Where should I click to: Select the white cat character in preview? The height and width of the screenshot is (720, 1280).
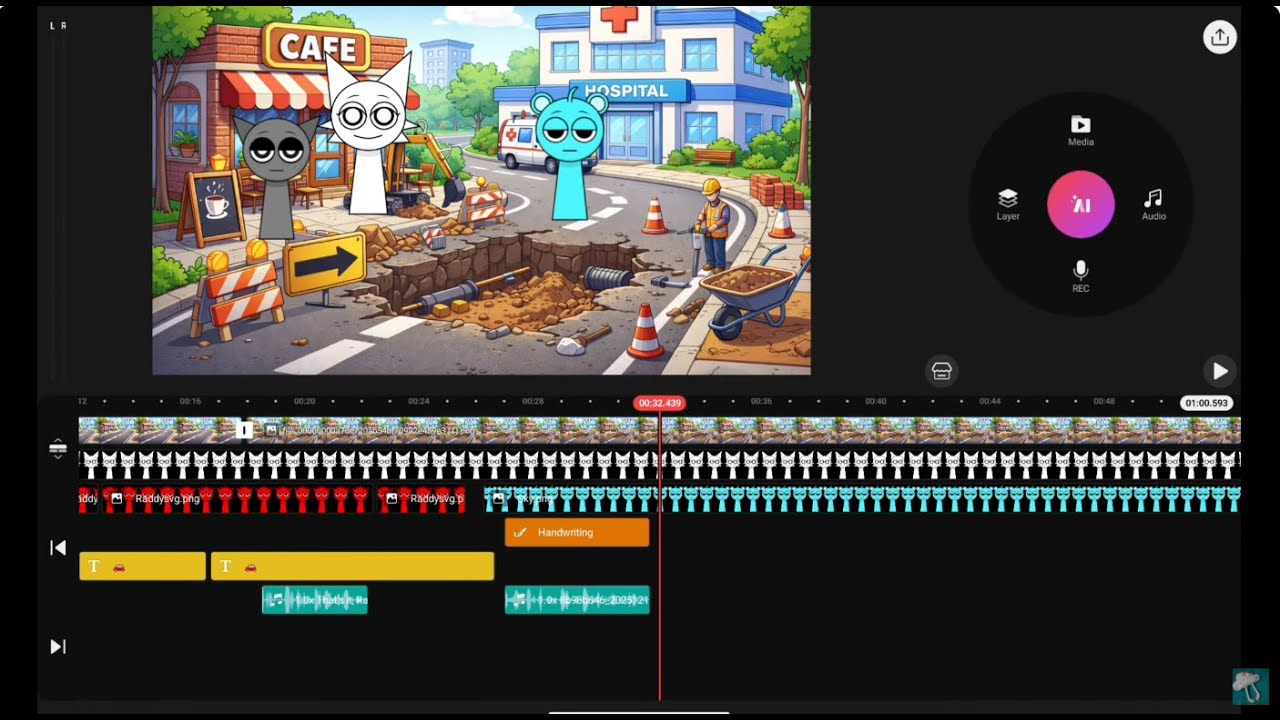(x=369, y=135)
